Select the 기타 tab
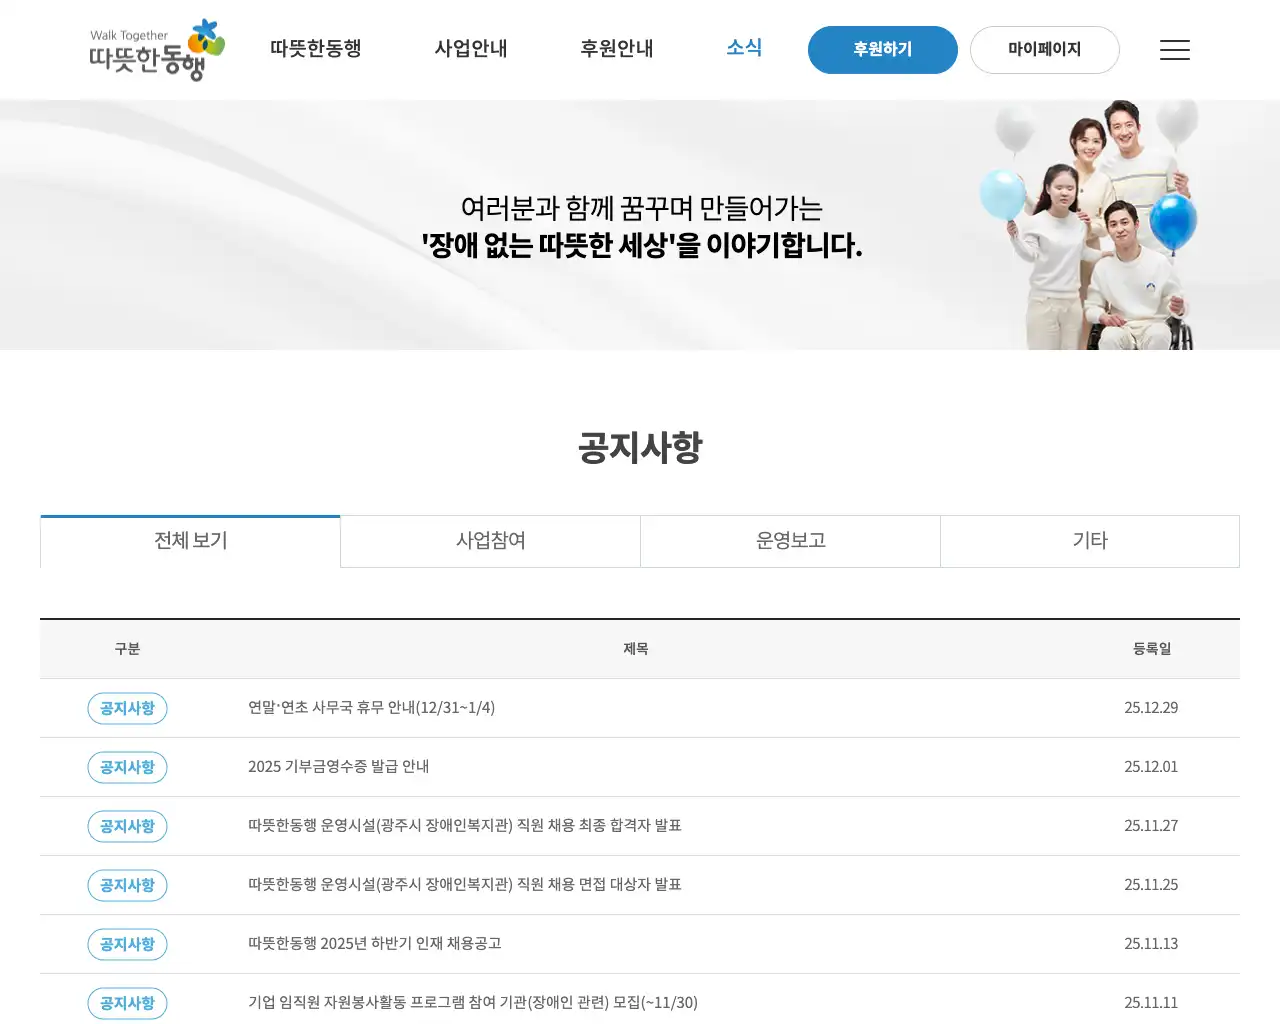The width and height of the screenshot is (1280, 1024). tap(1089, 541)
